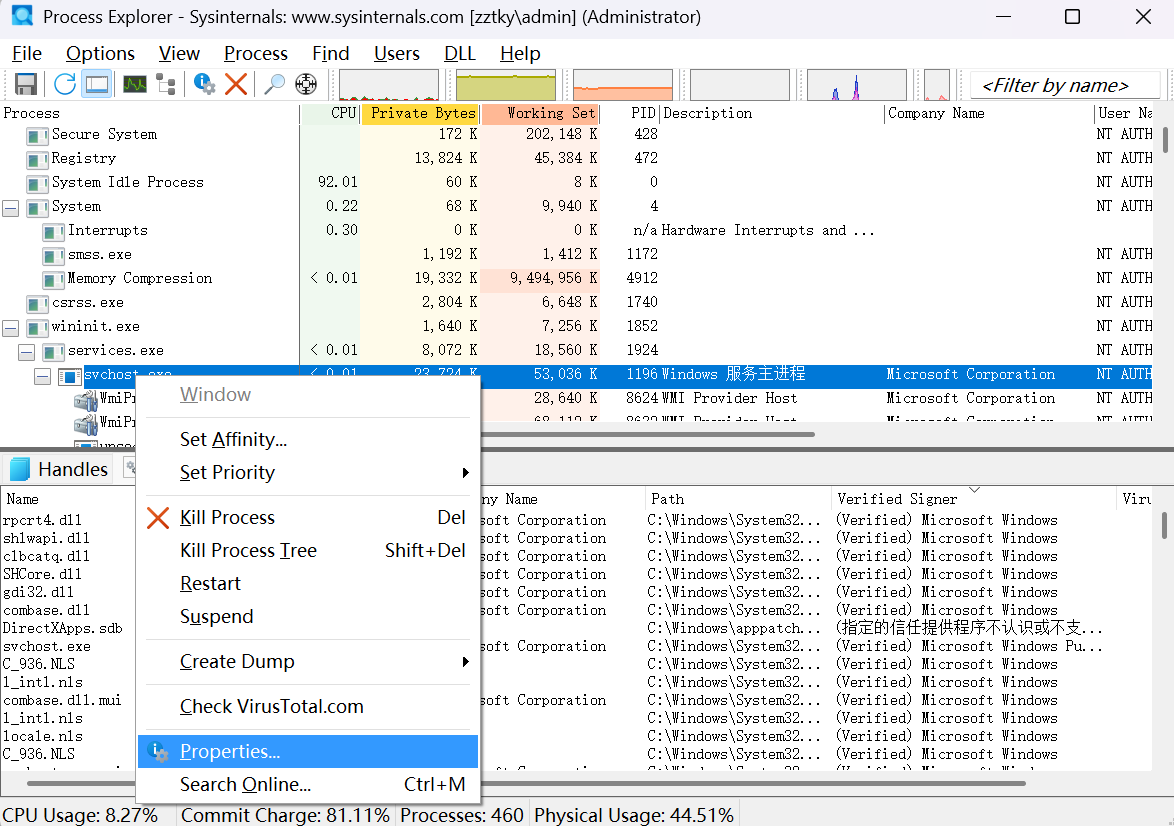Click the Registry process icon

tap(37, 160)
